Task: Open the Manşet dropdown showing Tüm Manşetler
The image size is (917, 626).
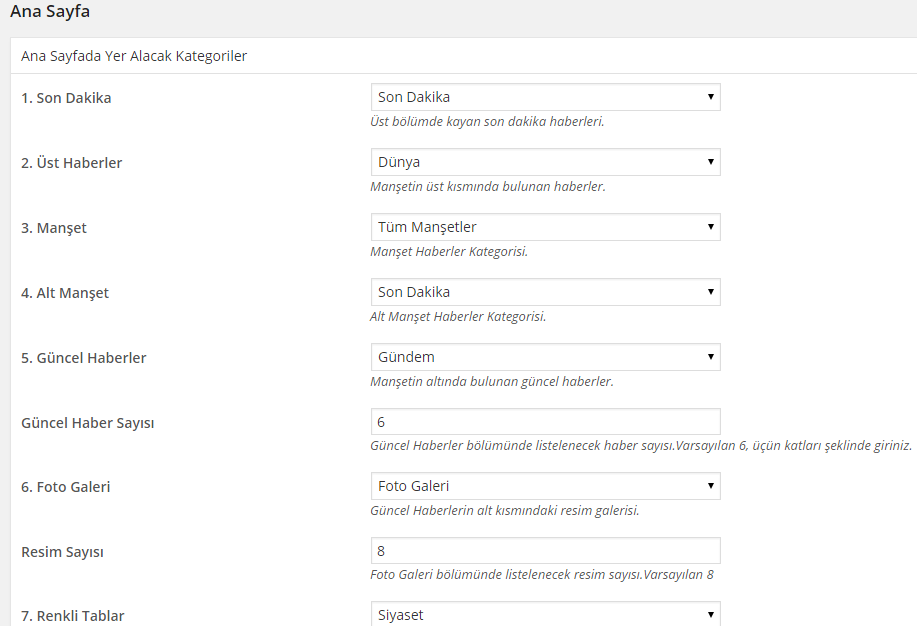Action: tap(546, 227)
